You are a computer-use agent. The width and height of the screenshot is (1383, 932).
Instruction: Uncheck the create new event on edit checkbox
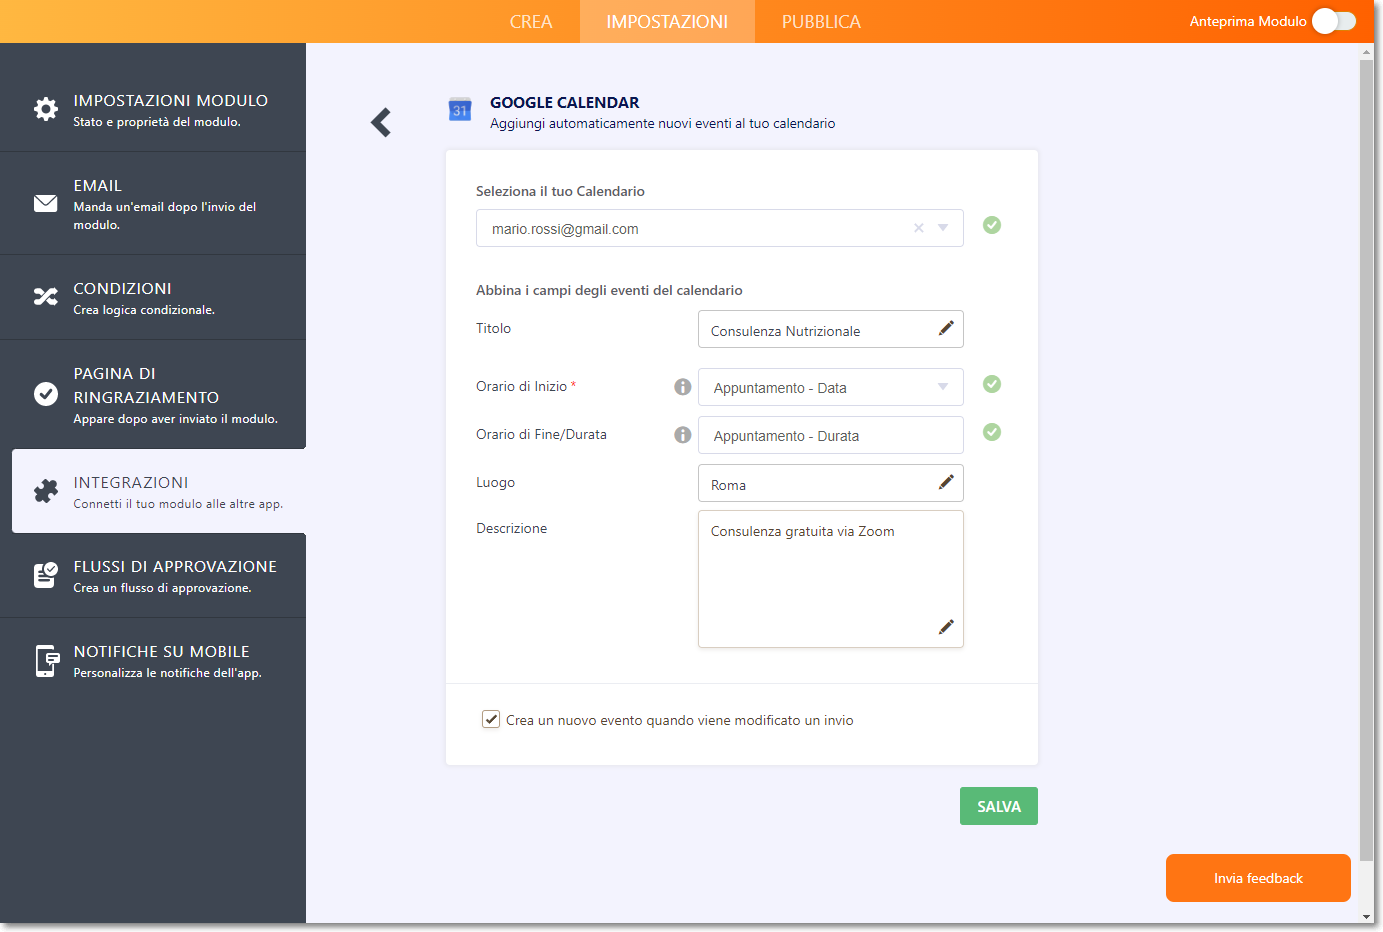(x=491, y=719)
